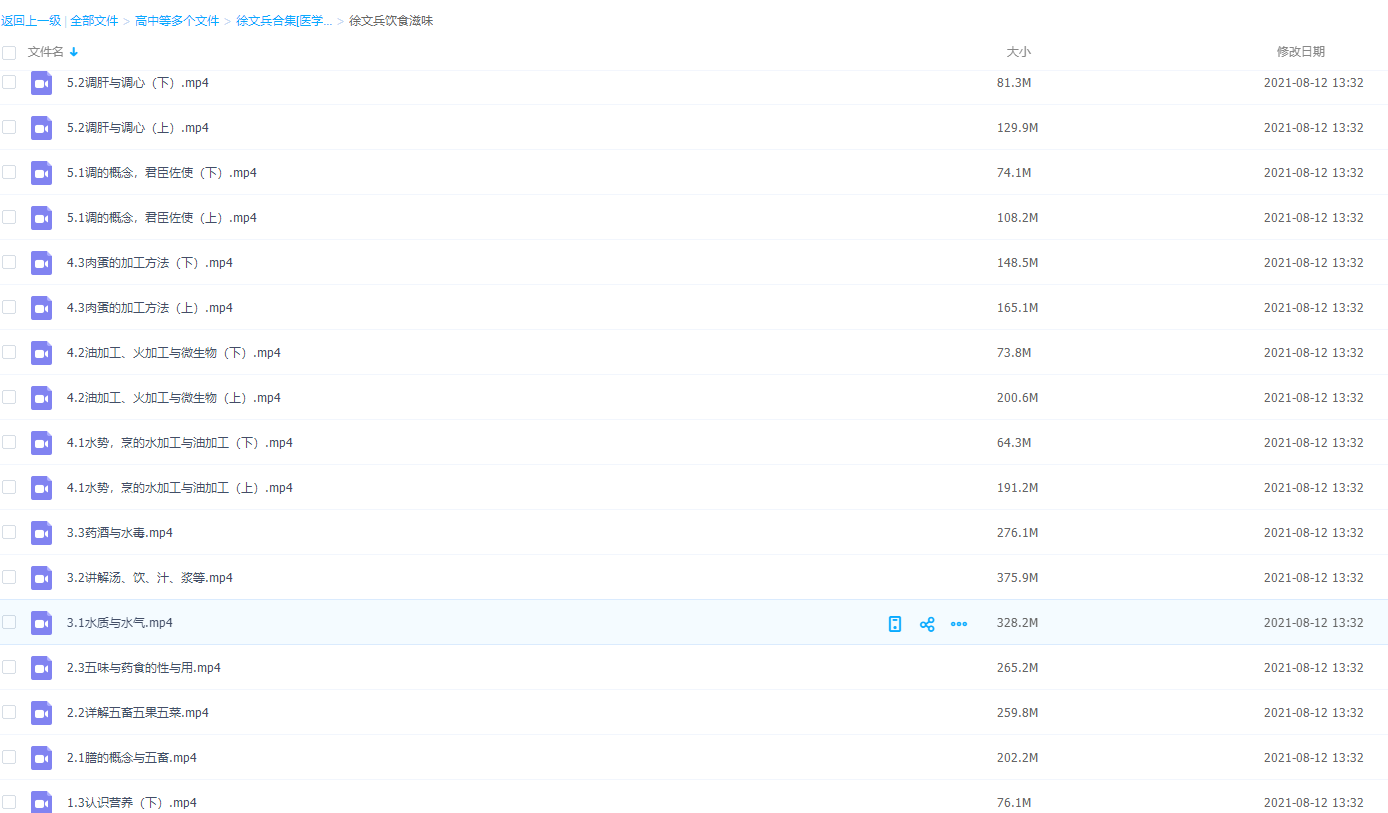Click the video file icon for 3.3药酒与水毒.mp4
This screenshot has width=1388, height=813.
coord(41,533)
